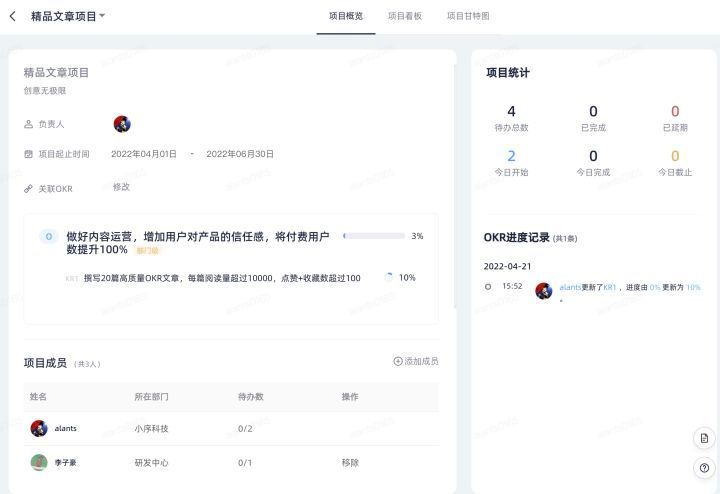This screenshot has width=720, height=494.
Task: Click the 待办数 column header
Action: 251,397
